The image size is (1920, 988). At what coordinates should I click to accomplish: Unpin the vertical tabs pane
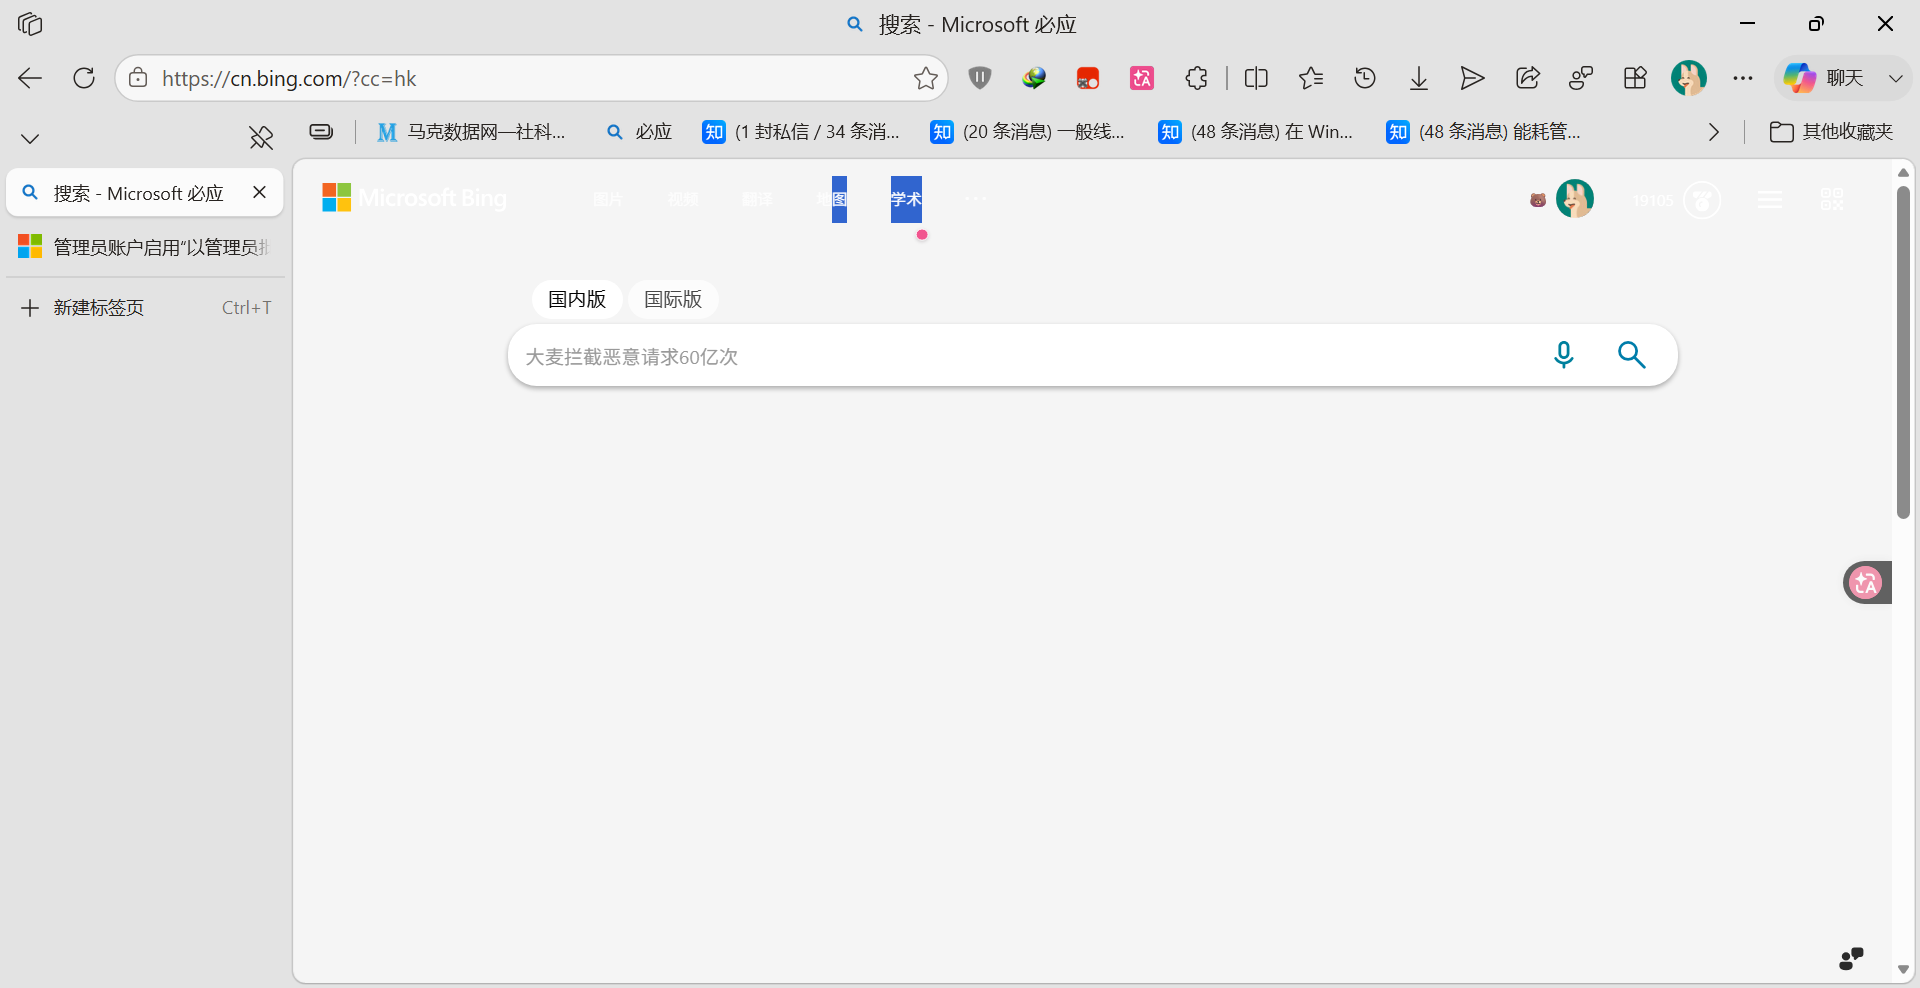[x=261, y=138]
